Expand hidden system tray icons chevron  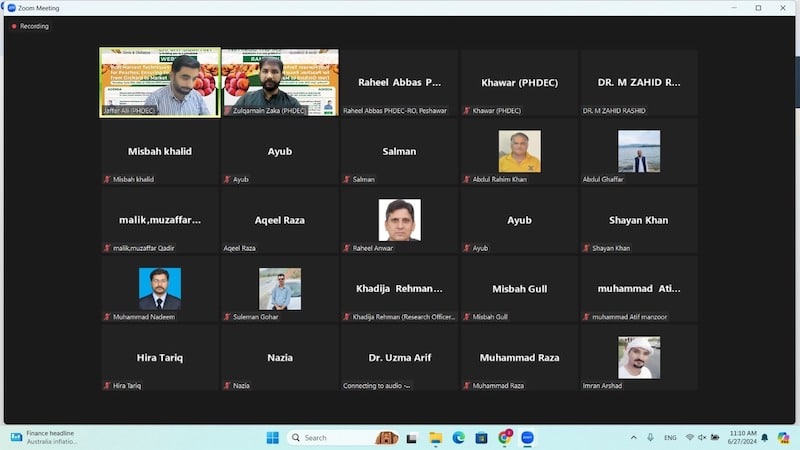(x=633, y=437)
